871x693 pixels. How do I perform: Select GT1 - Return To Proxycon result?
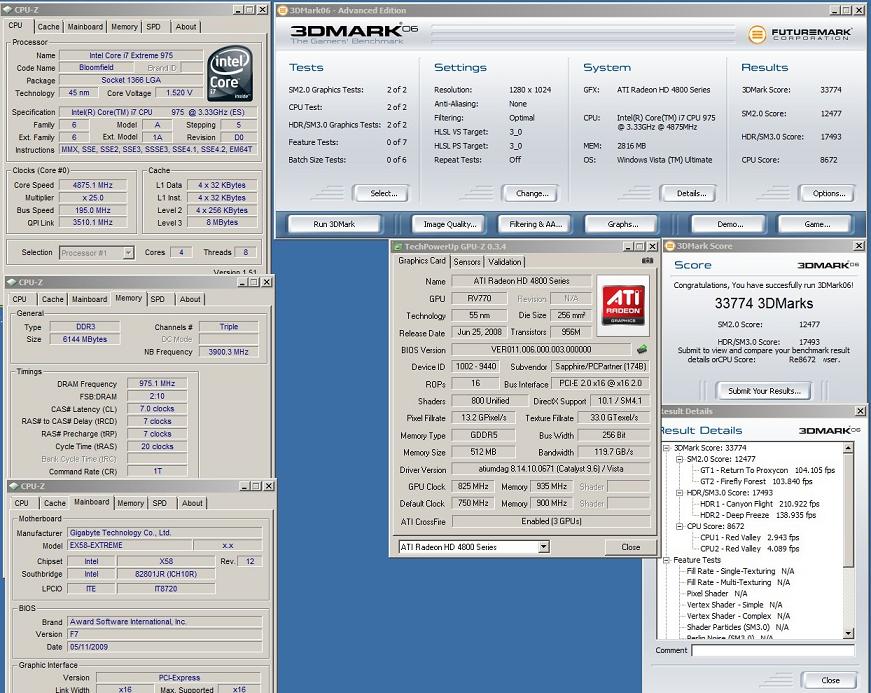768,470
